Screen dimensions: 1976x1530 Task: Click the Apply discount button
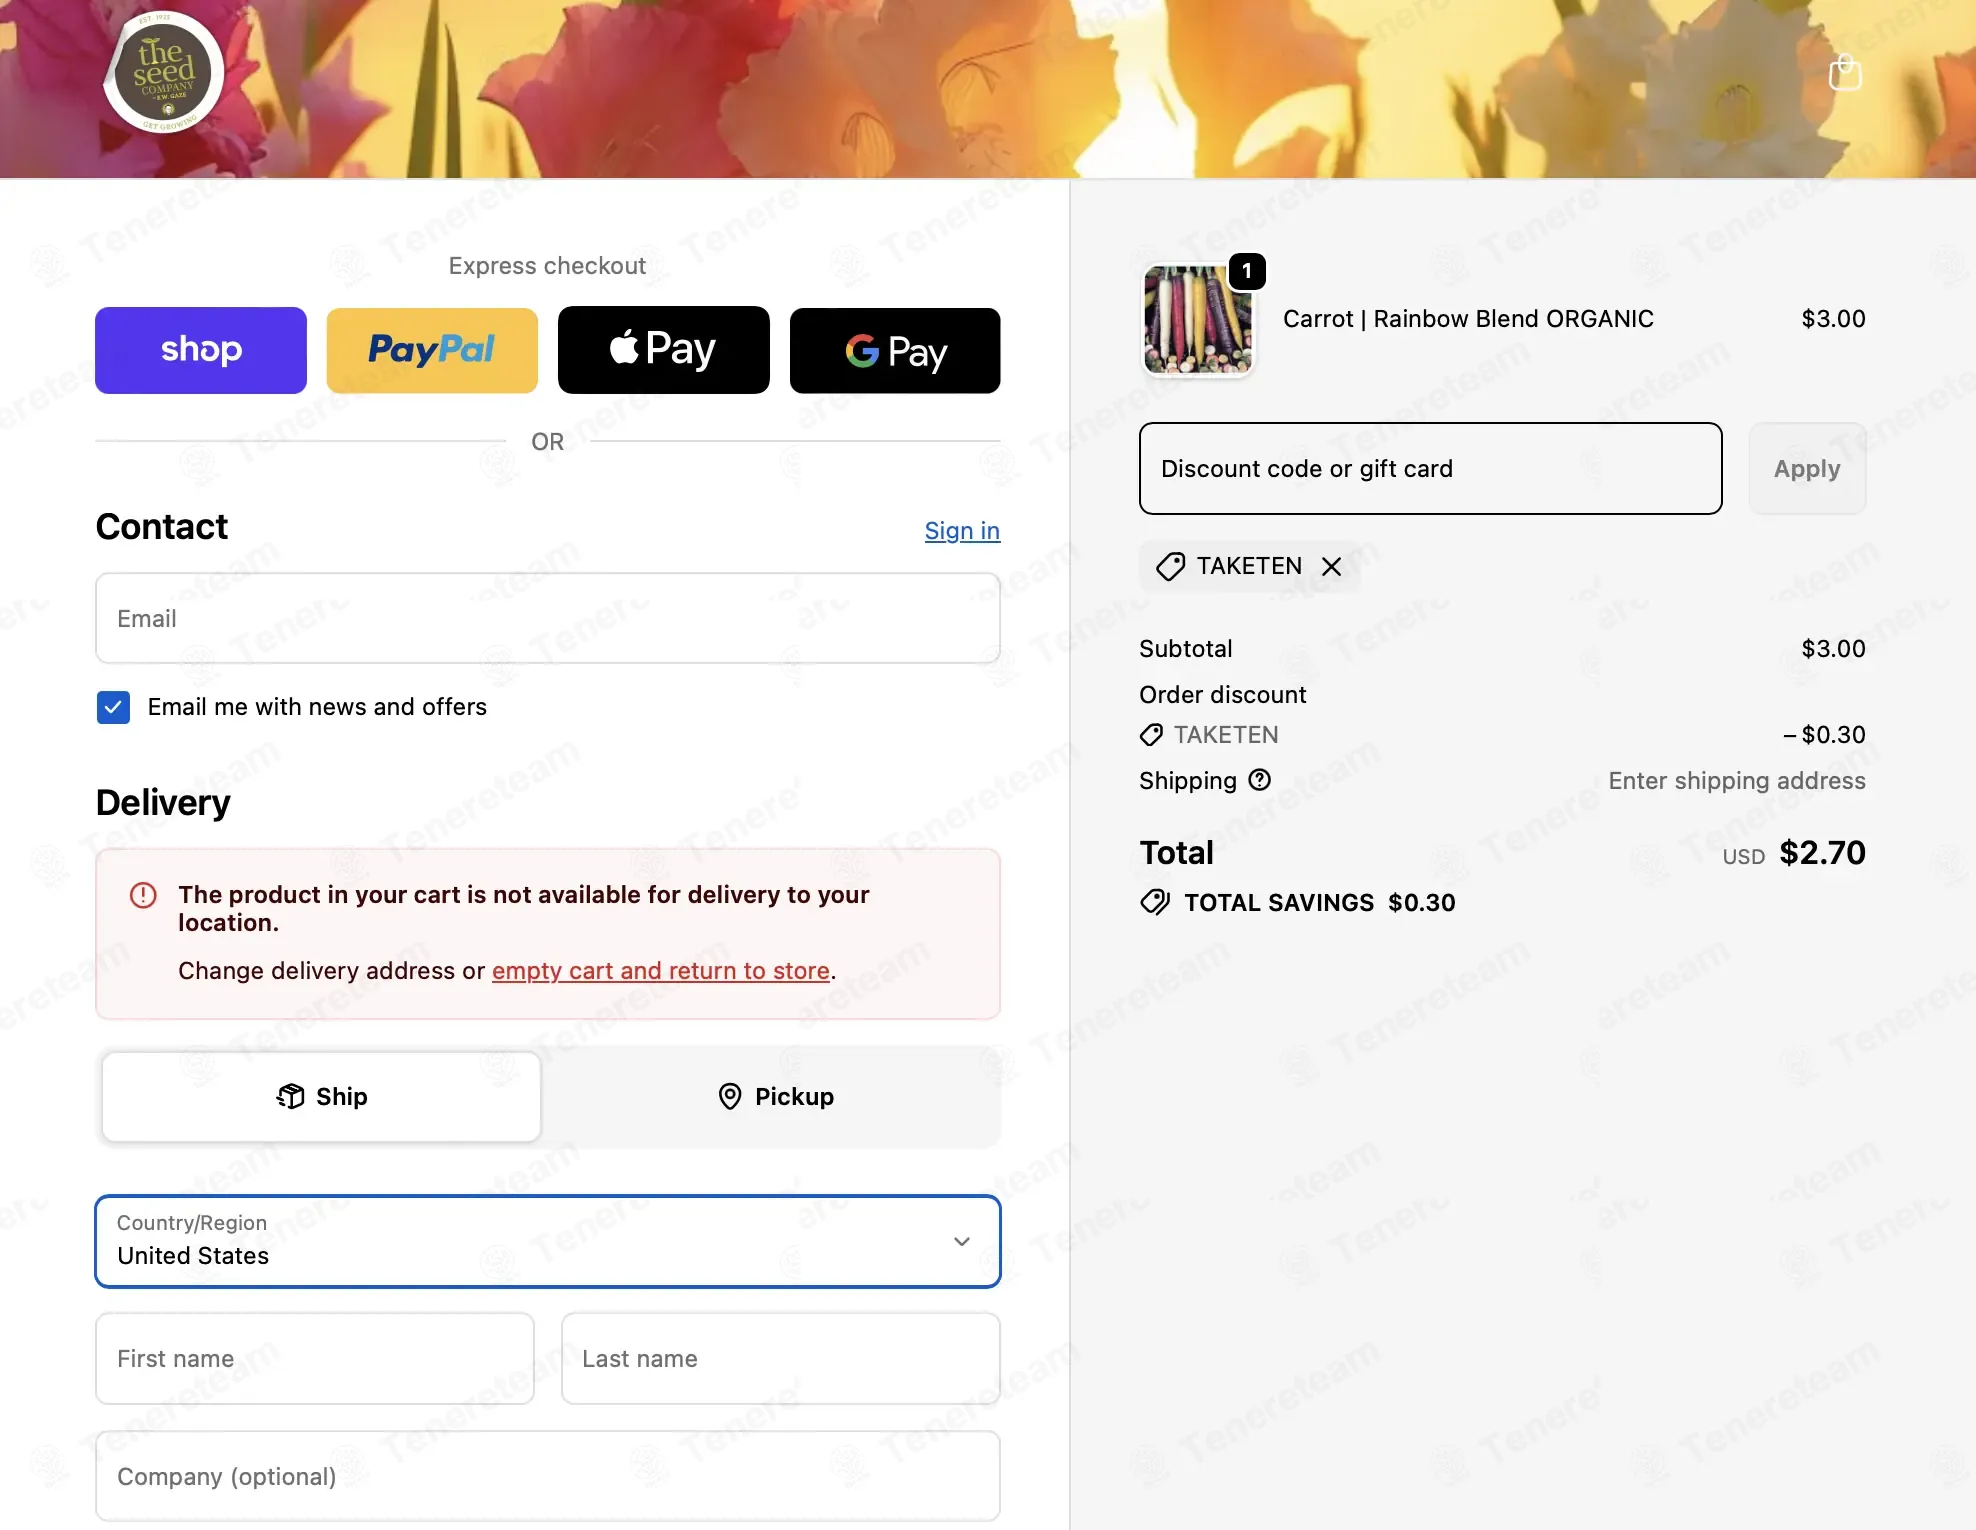pyautogui.click(x=1807, y=468)
